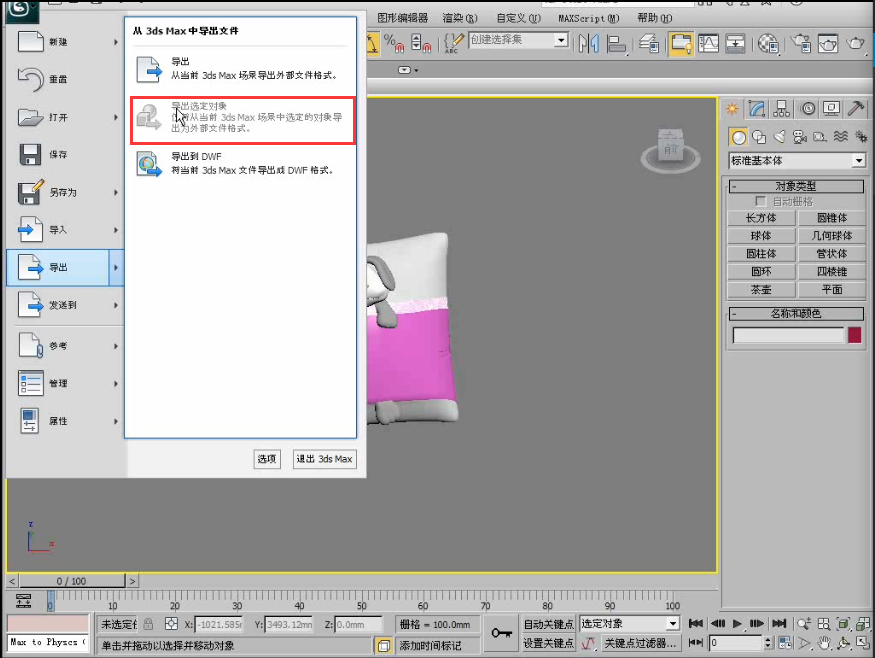Screen dimensions: 875x658
Task: Click the Mirror tool icon
Action: pyautogui.click(x=589, y=44)
